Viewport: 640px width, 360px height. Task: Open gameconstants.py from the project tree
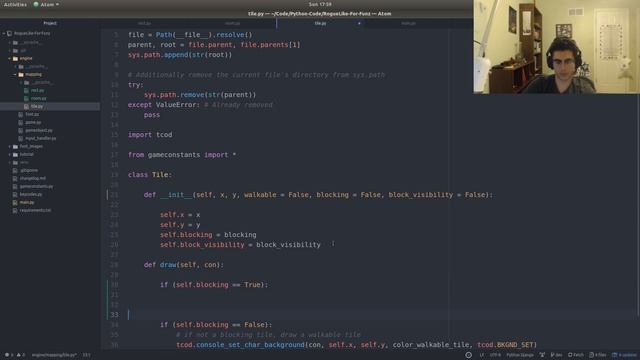36,186
